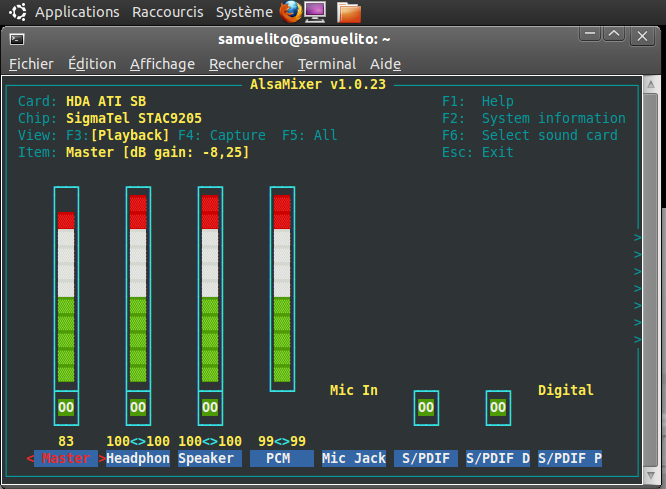Toggle mute box under the Headphone channel
Screen dimensions: 666x489
(138, 408)
